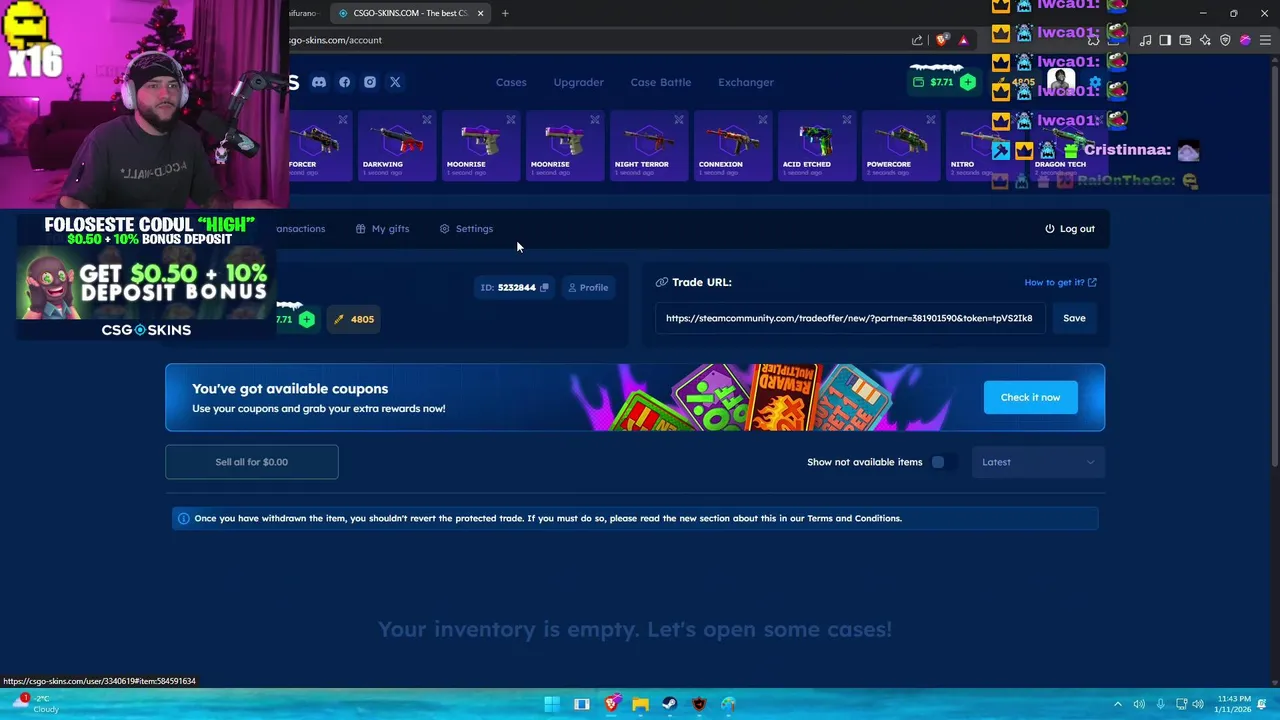This screenshot has height=720, width=1280.
Task: Open the Upgrader menu item
Action: coord(579,82)
